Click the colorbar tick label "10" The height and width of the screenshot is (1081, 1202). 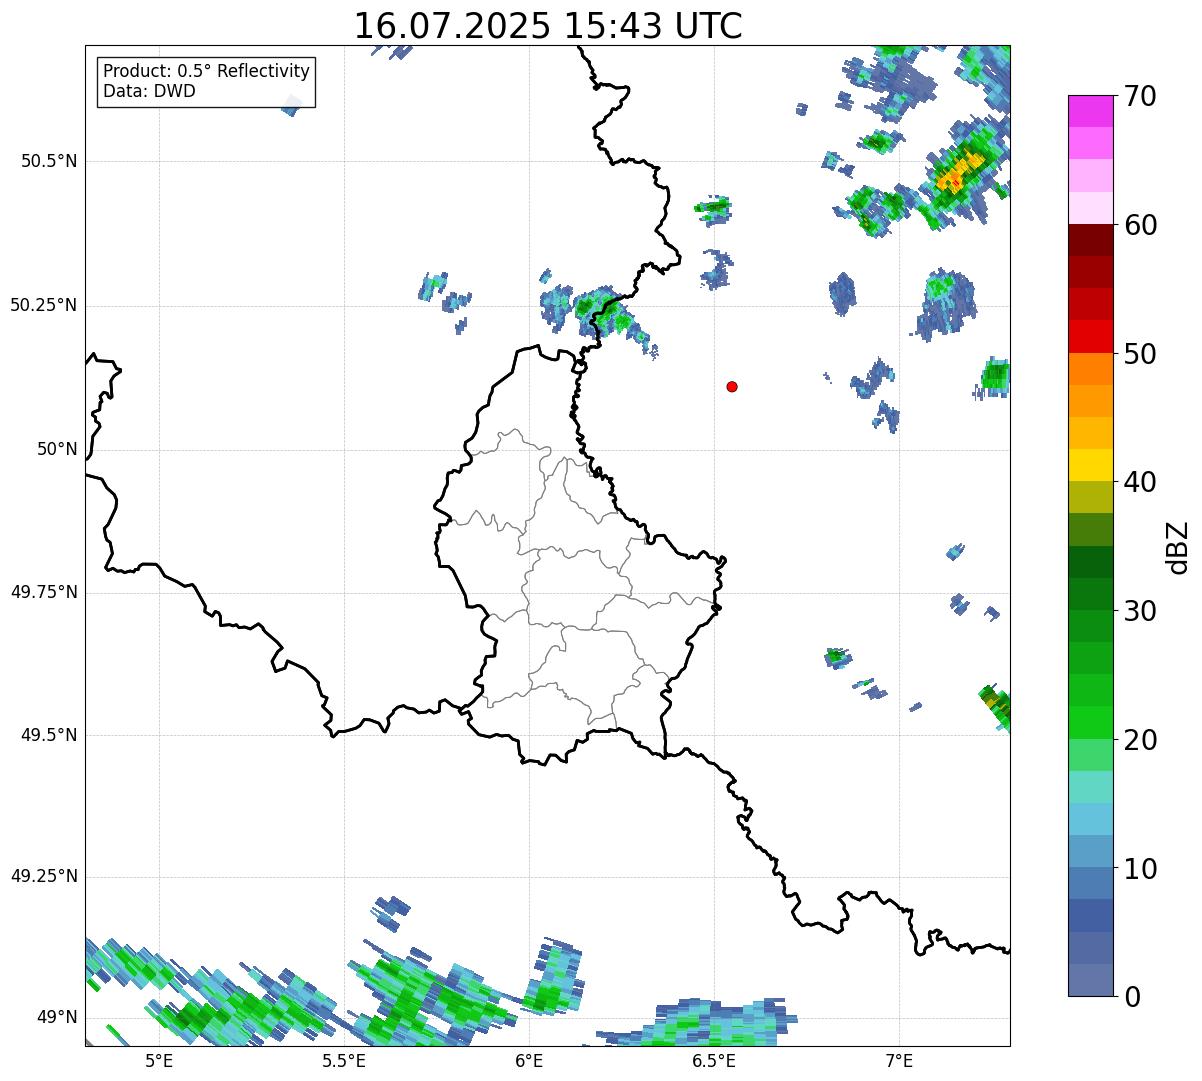(1140, 869)
